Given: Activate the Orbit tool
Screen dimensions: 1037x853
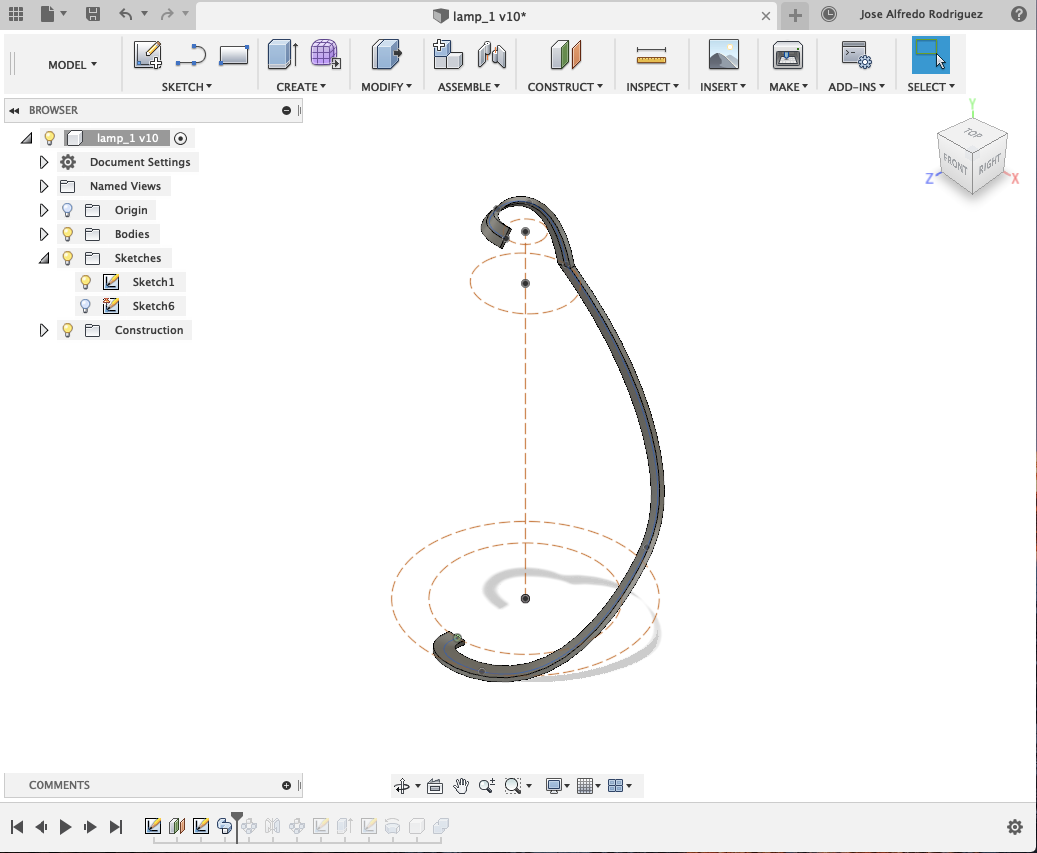Looking at the screenshot, I should click(403, 785).
